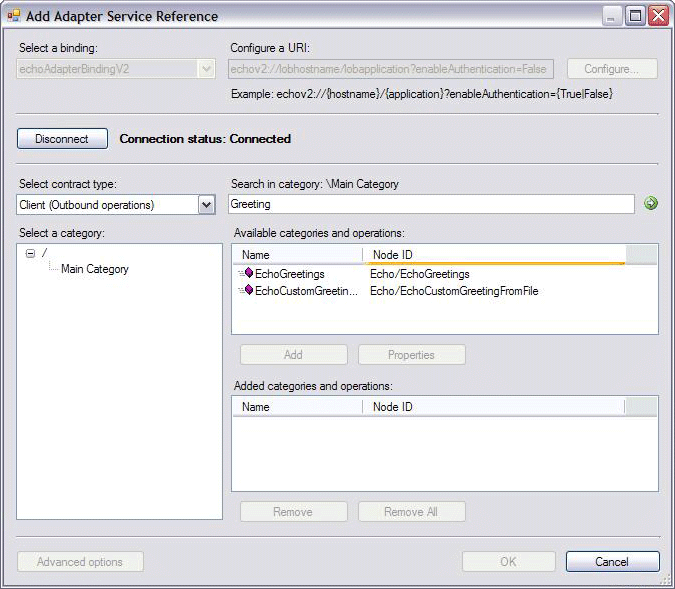Image resolution: width=675 pixels, height=589 pixels.
Task: Click the green search arrow icon
Action: pyautogui.click(x=650, y=203)
